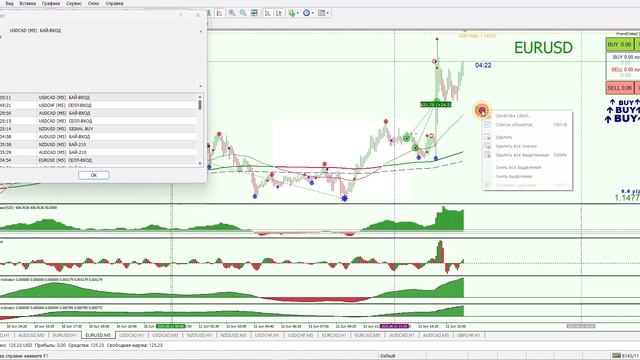Click the connection status indicator in status bar
The image size is (640, 360).
pos(625,356)
